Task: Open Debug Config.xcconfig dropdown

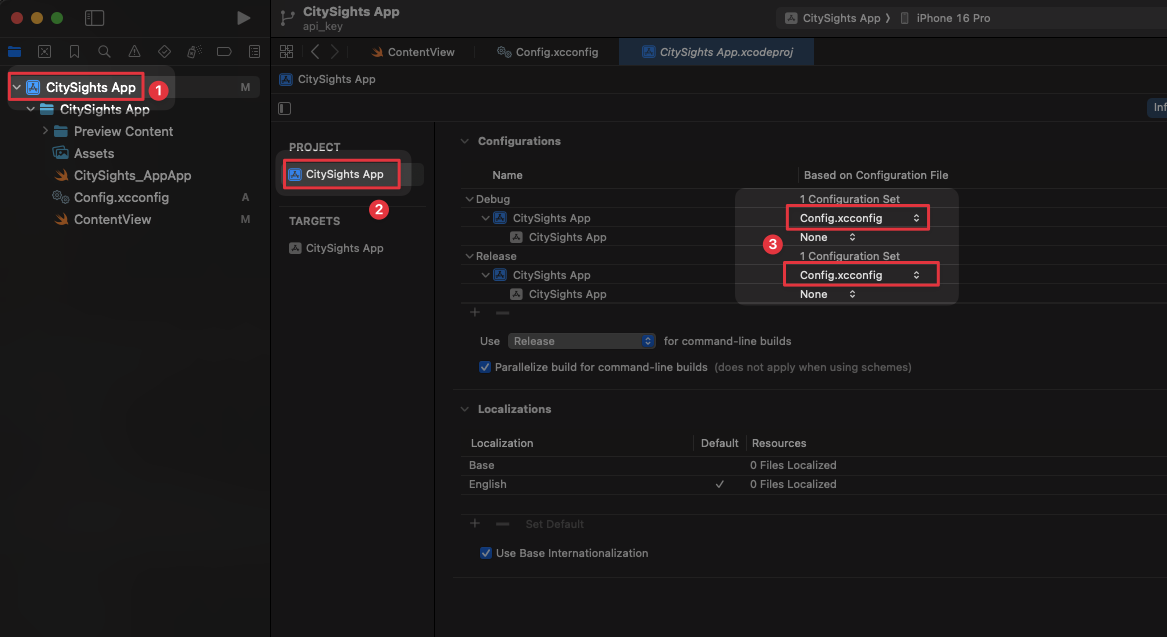Action: [x=858, y=218]
